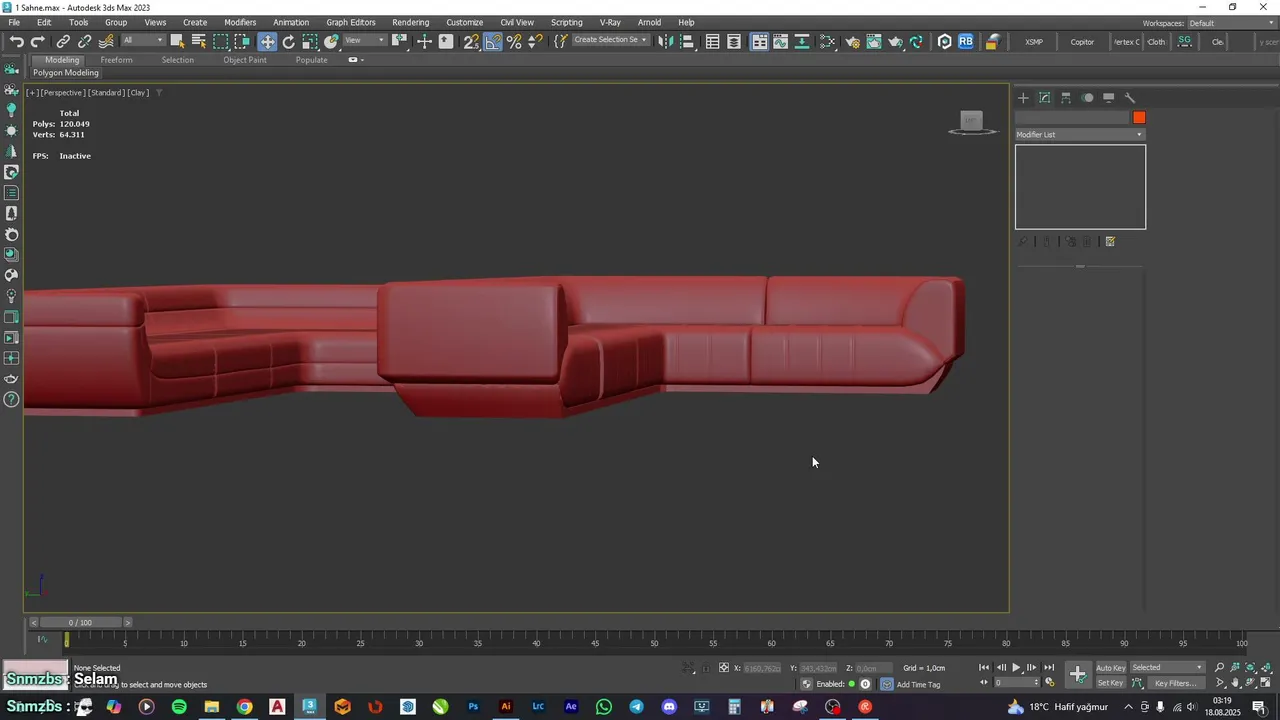Screen dimensions: 1280x720
Task: Toggle Angle Snap on the toolbar
Action: click(493, 41)
